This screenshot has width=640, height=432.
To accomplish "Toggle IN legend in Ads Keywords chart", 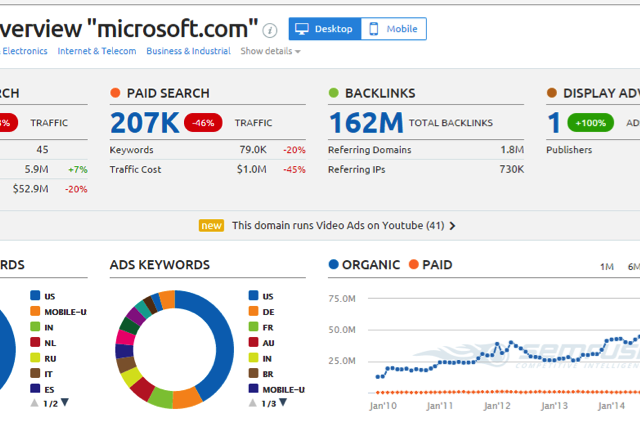I will pyautogui.click(x=260, y=358).
